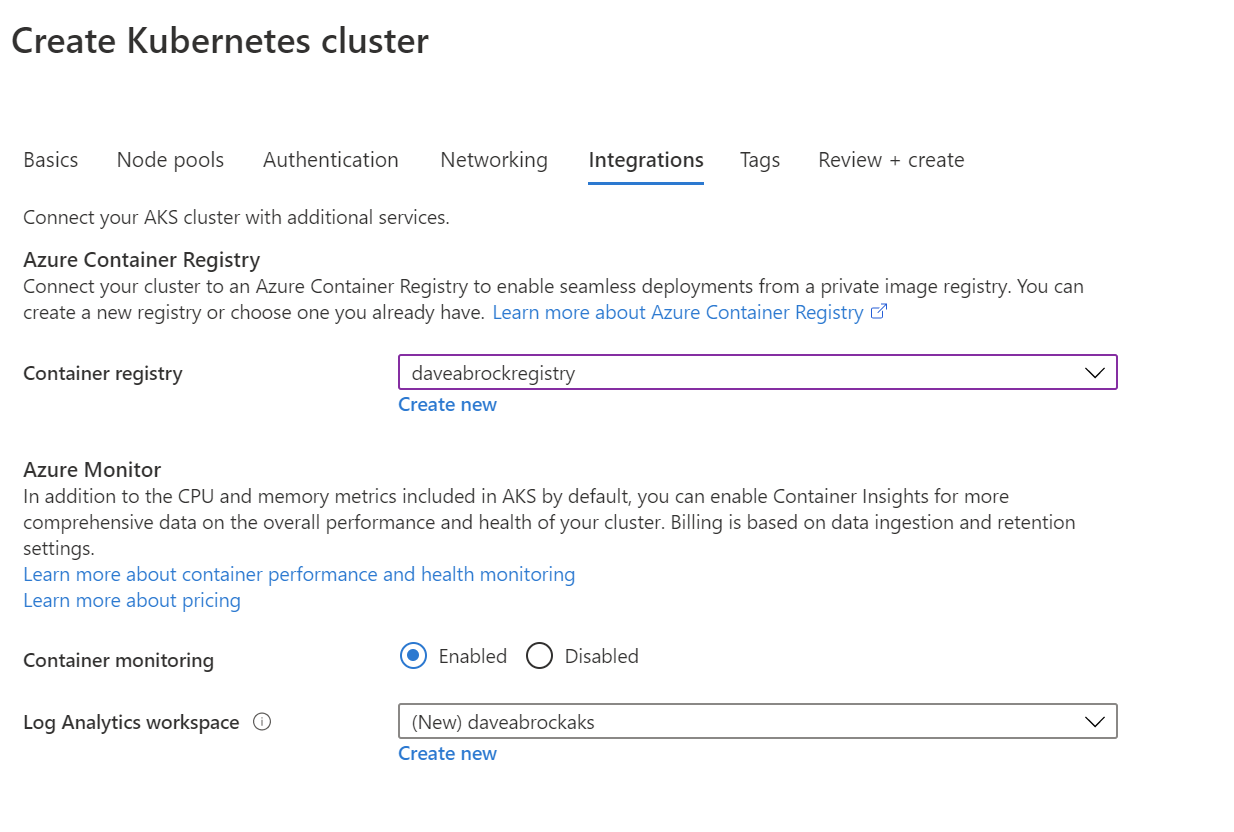This screenshot has width=1234, height=832.
Task: Open the Learn more about pricing link
Action: tap(131, 600)
